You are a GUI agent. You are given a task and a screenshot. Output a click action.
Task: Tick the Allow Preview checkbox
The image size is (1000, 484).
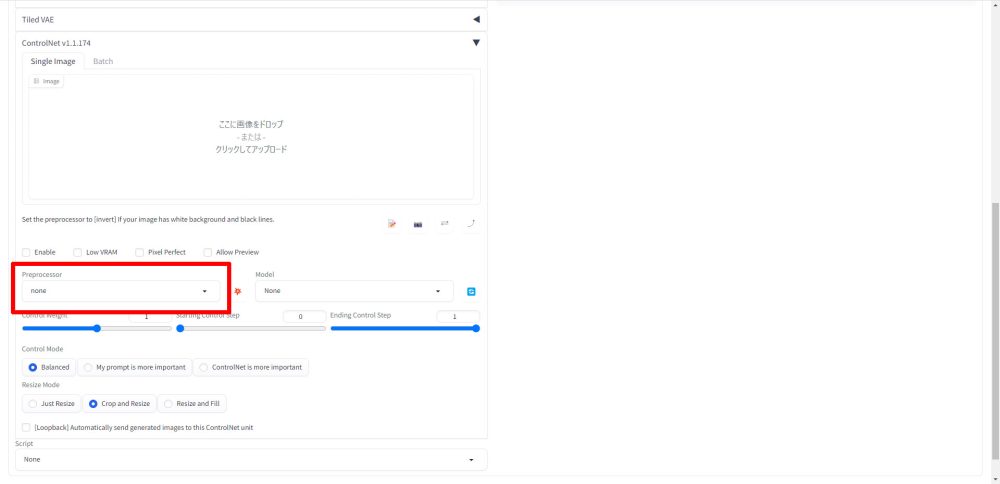click(x=208, y=252)
